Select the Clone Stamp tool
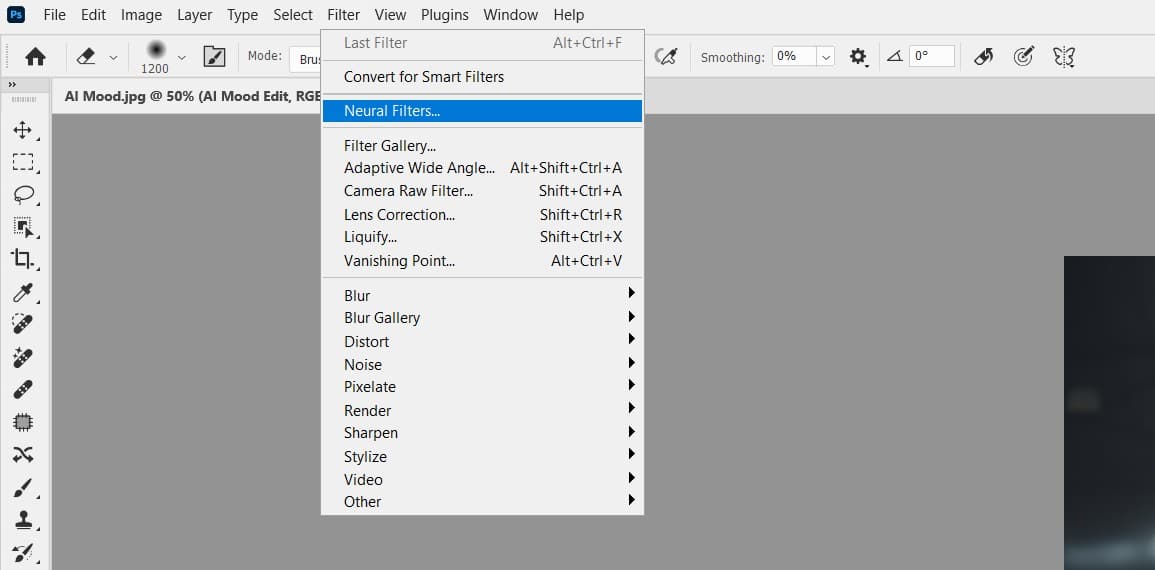 click(x=23, y=519)
